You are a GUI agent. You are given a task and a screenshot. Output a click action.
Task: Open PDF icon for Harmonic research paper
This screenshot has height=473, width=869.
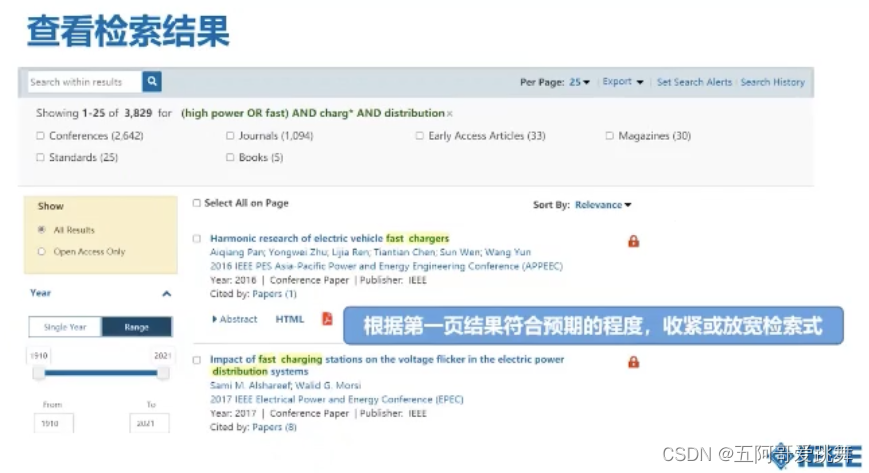click(x=328, y=318)
